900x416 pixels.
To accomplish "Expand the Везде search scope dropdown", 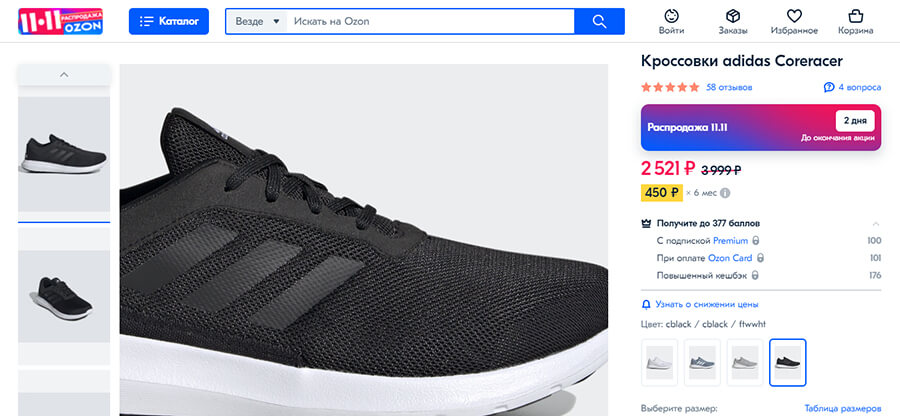I will click(256, 21).
